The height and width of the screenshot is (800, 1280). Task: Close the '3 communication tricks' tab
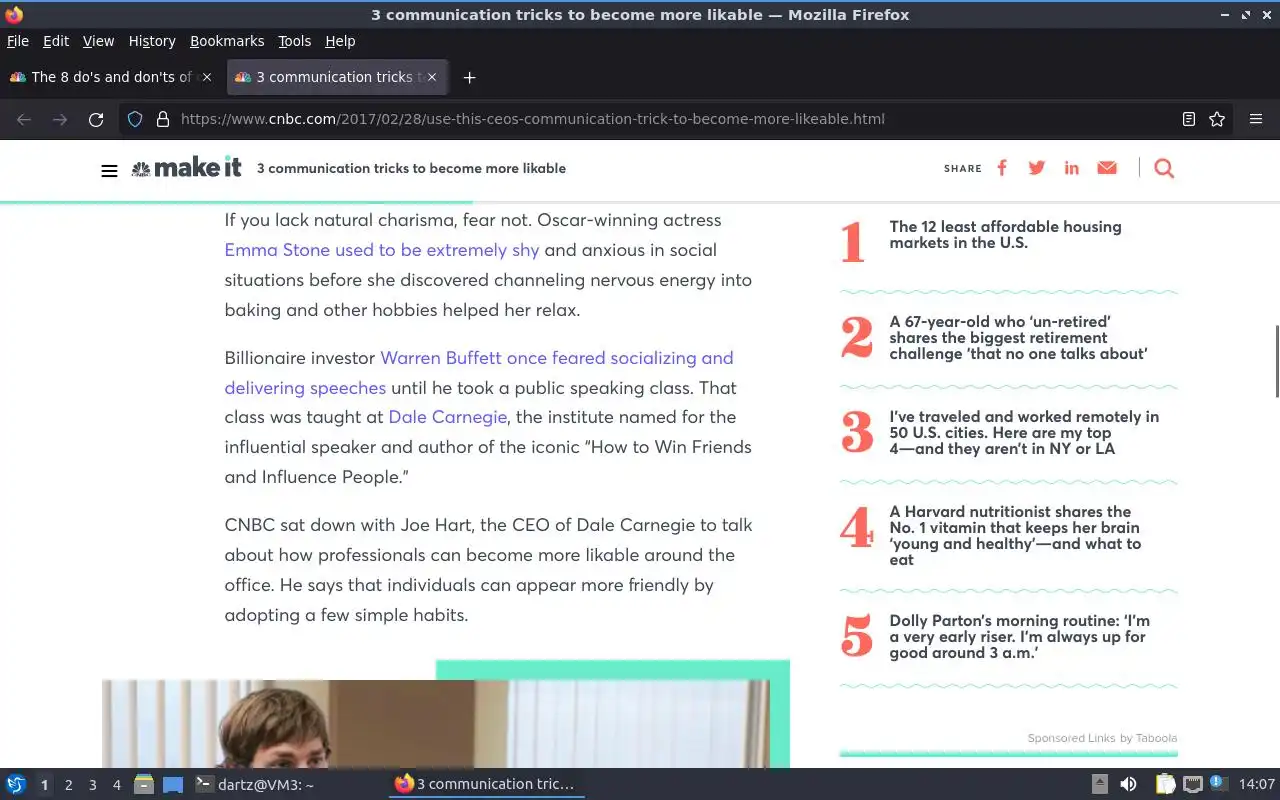(433, 77)
